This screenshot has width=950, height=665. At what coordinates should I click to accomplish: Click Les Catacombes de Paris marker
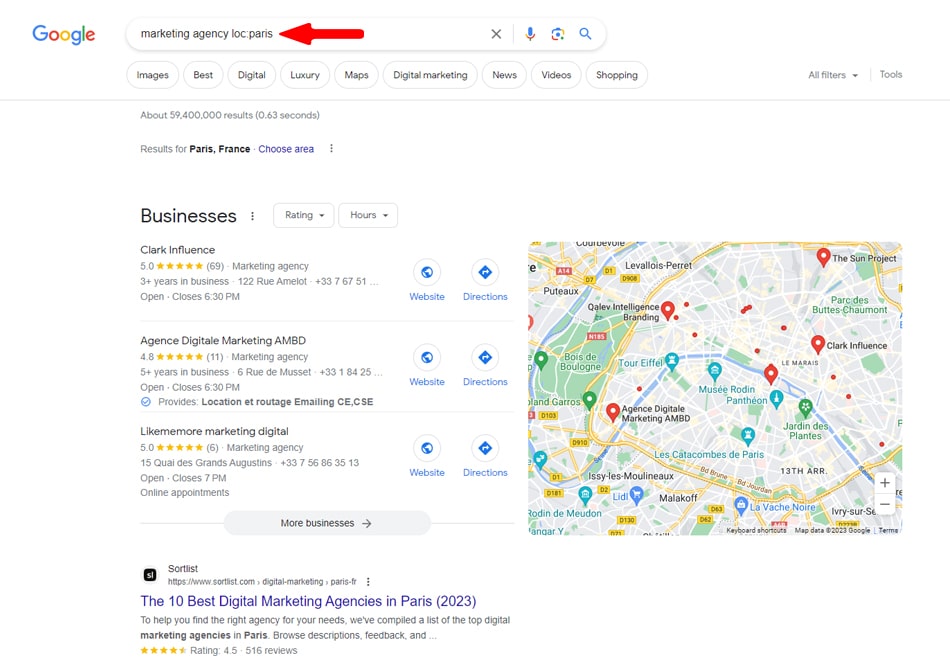coord(748,434)
